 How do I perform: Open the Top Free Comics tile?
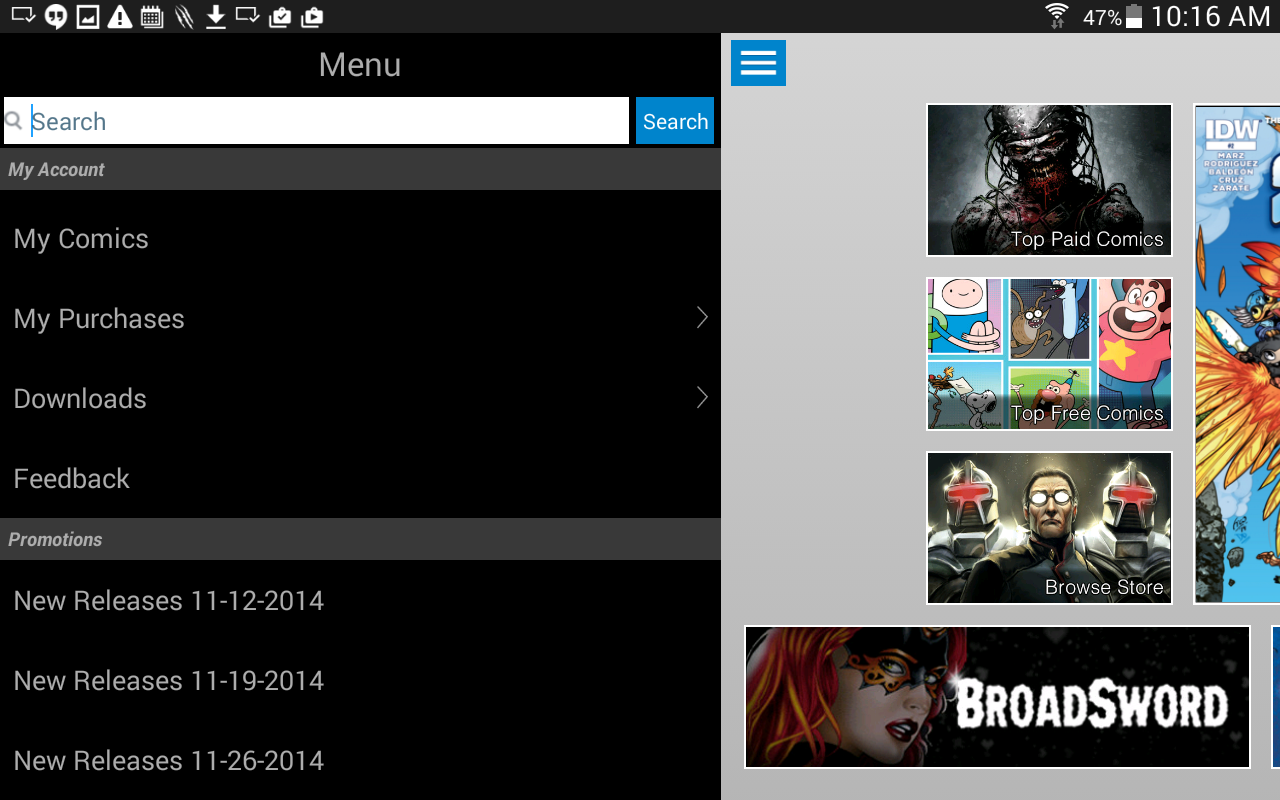click(x=1049, y=354)
